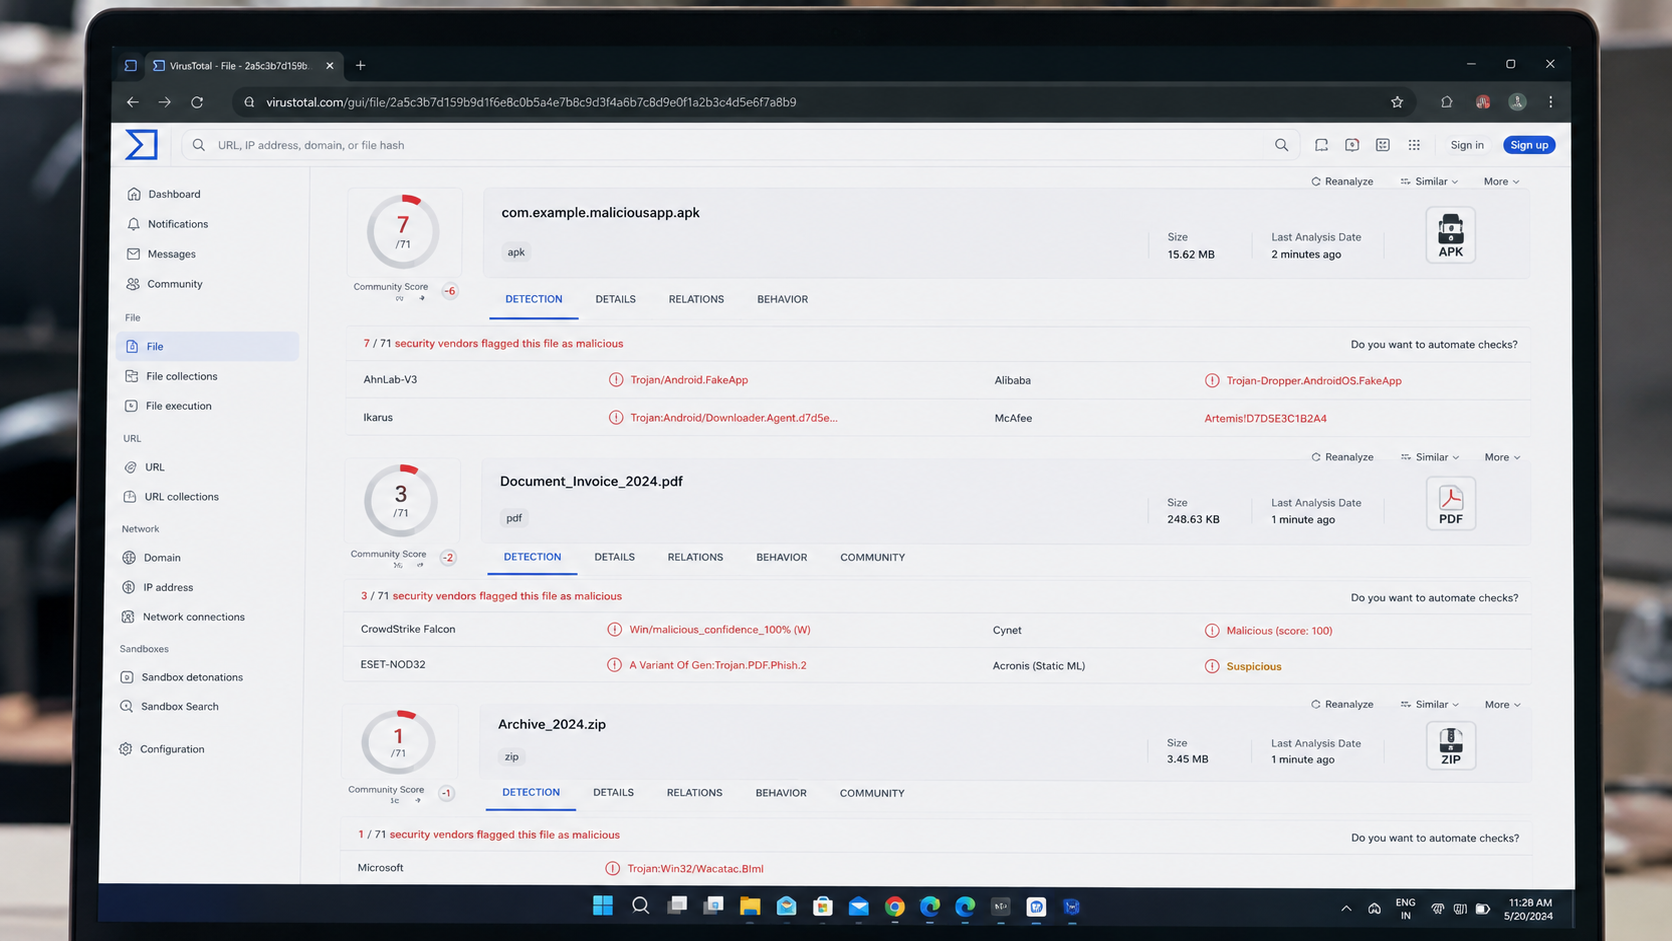Click the Trojan/Android.FakeApp detection label

689,380
